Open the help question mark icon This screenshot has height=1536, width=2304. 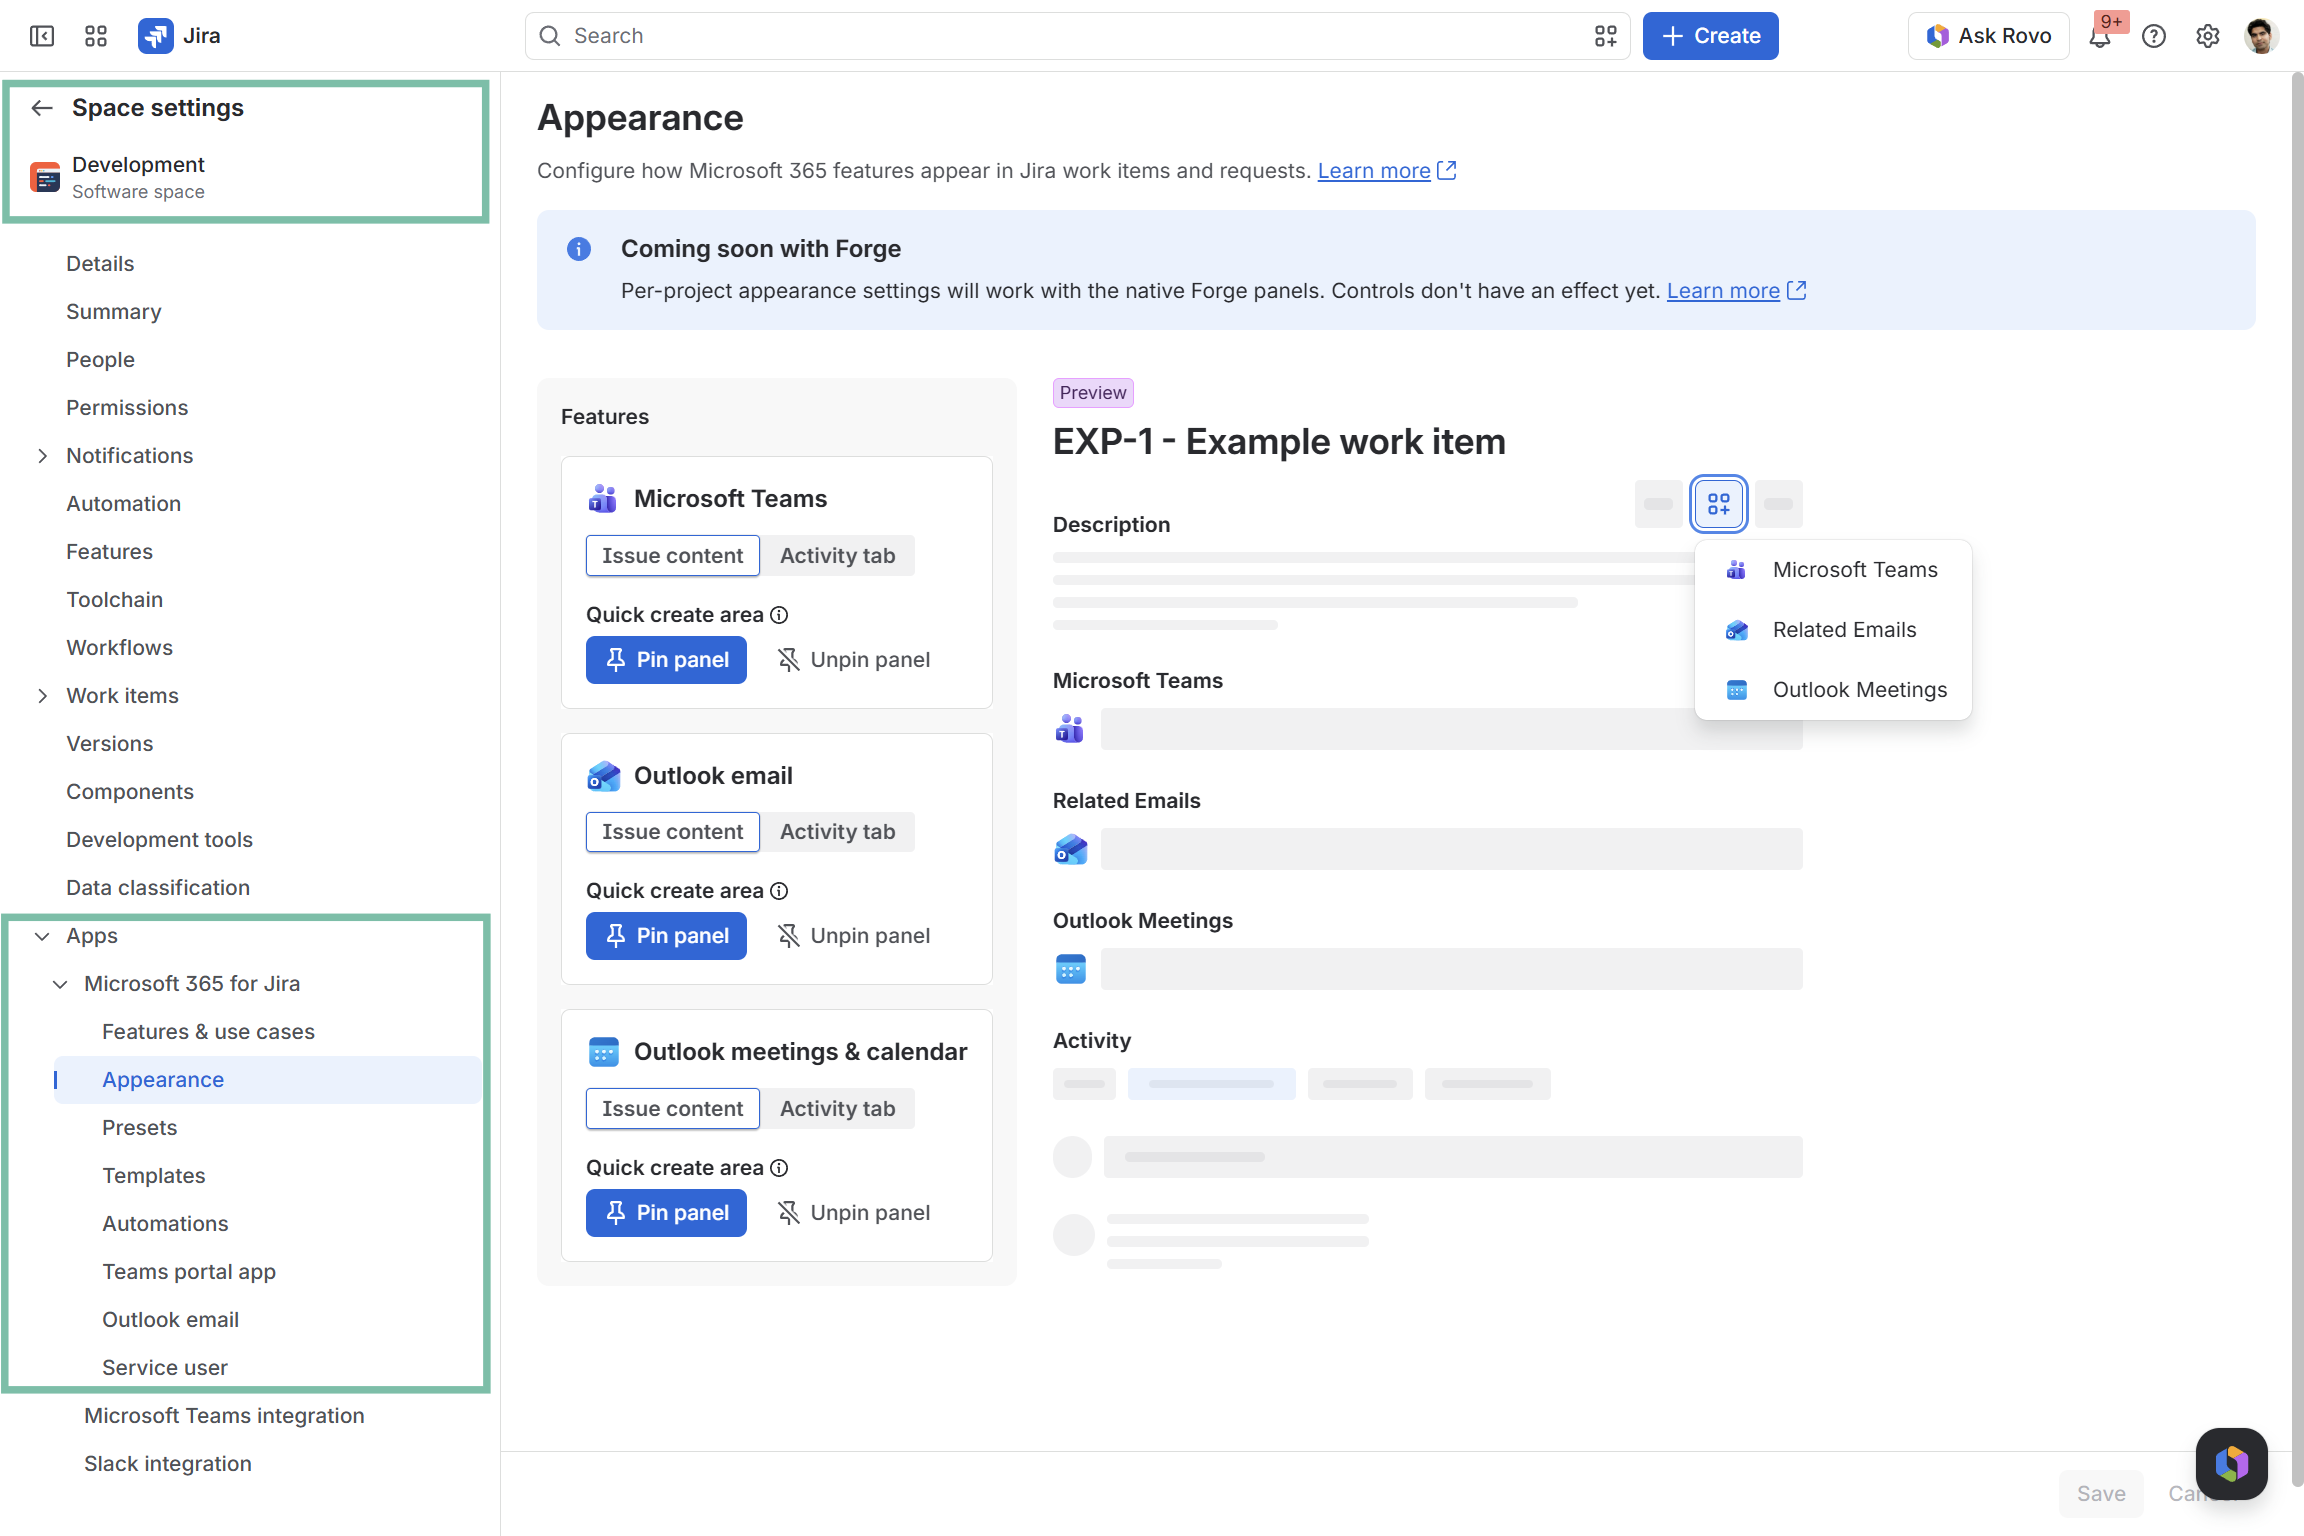pyautogui.click(x=2154, y=36)
